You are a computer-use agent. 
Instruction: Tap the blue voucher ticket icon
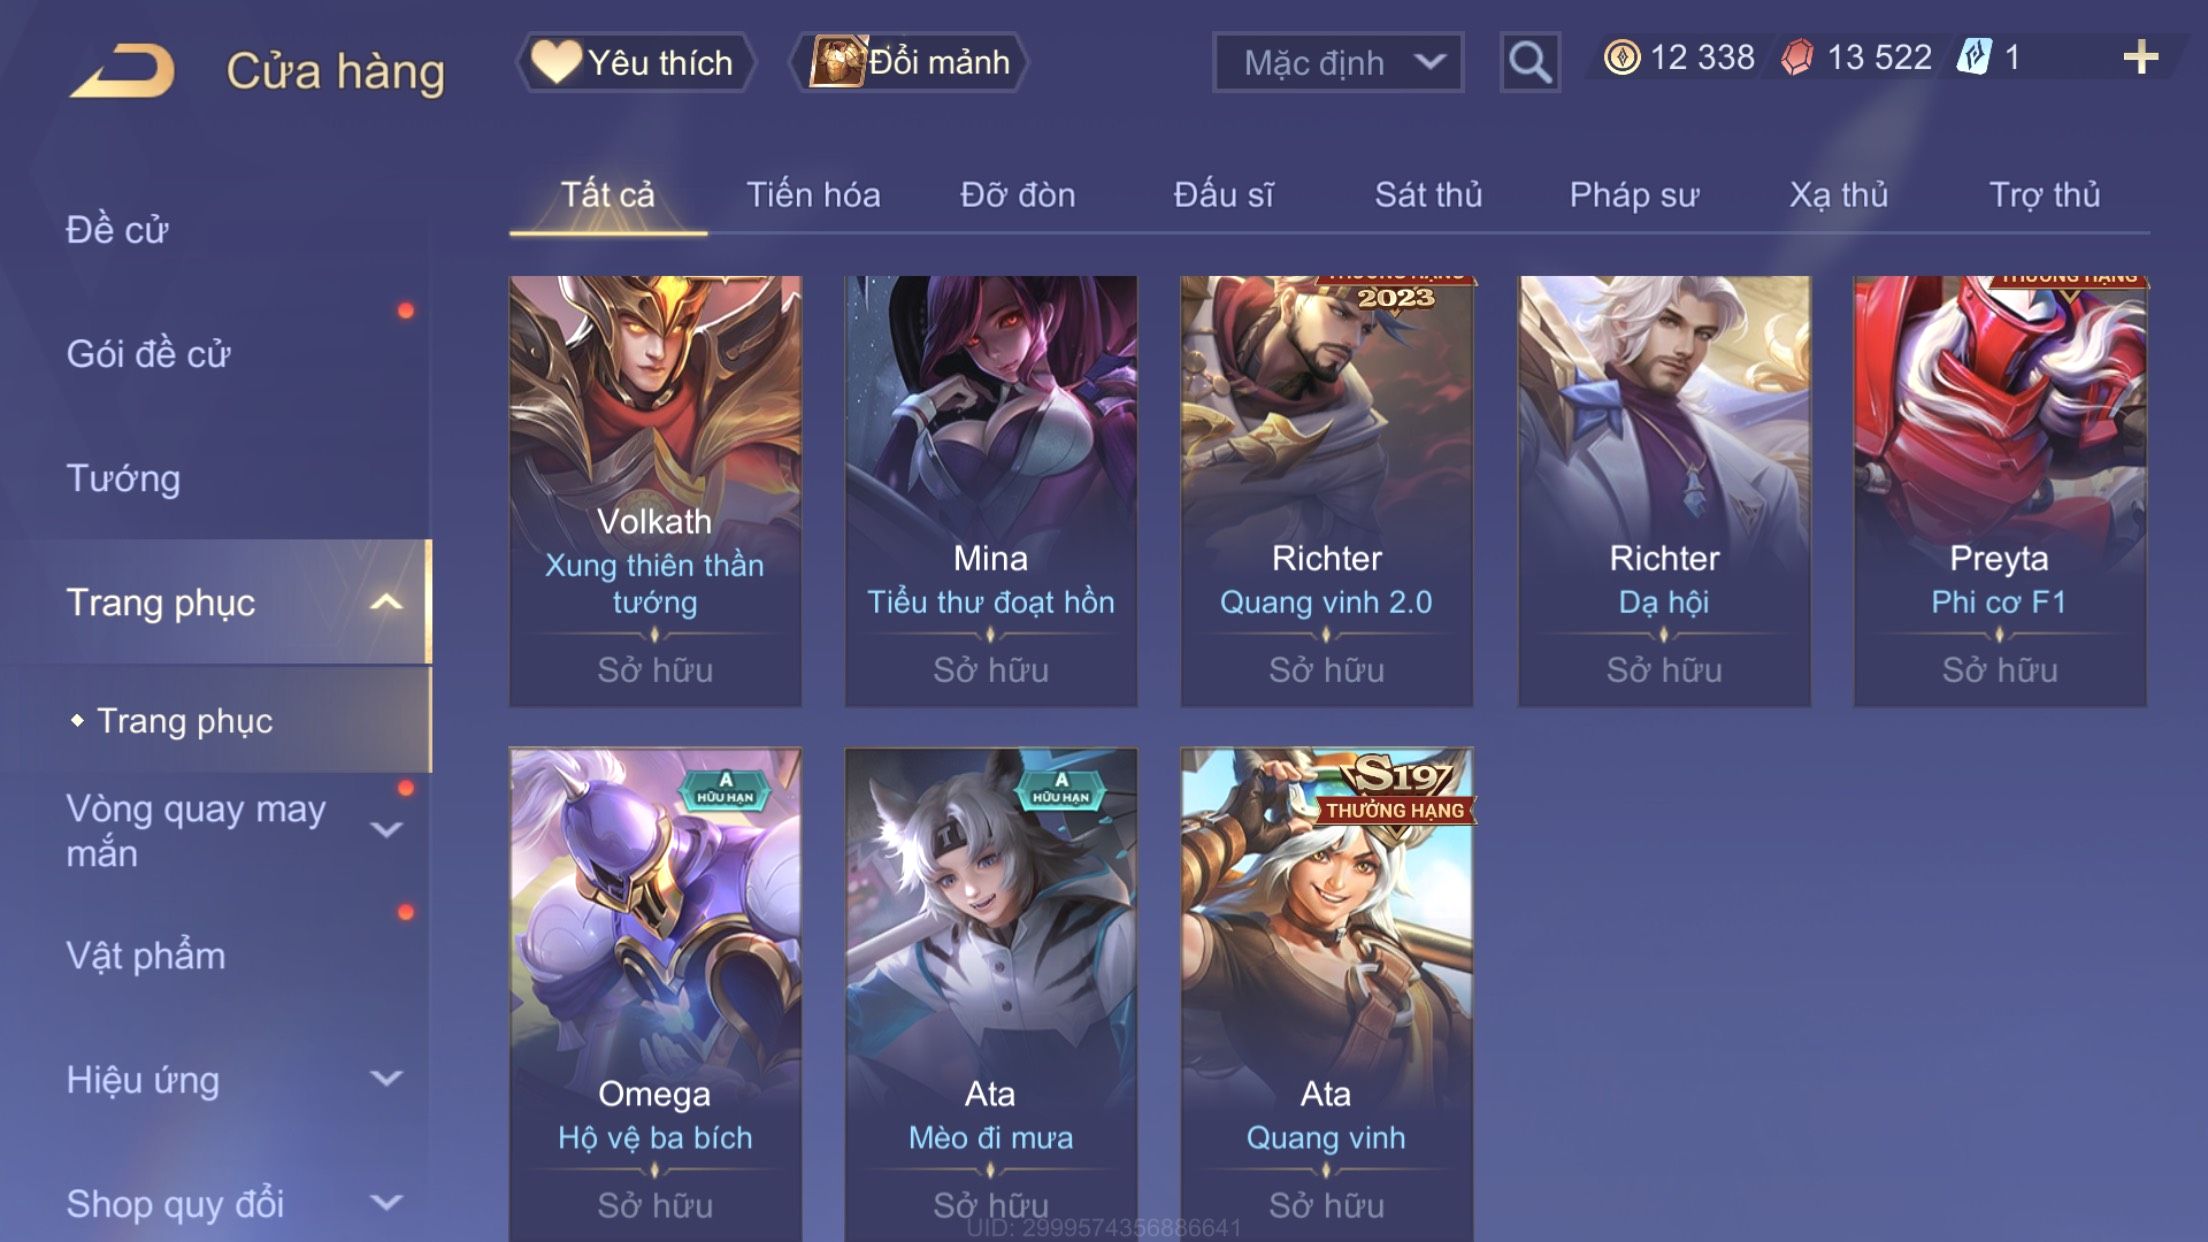click(1974, 57)
